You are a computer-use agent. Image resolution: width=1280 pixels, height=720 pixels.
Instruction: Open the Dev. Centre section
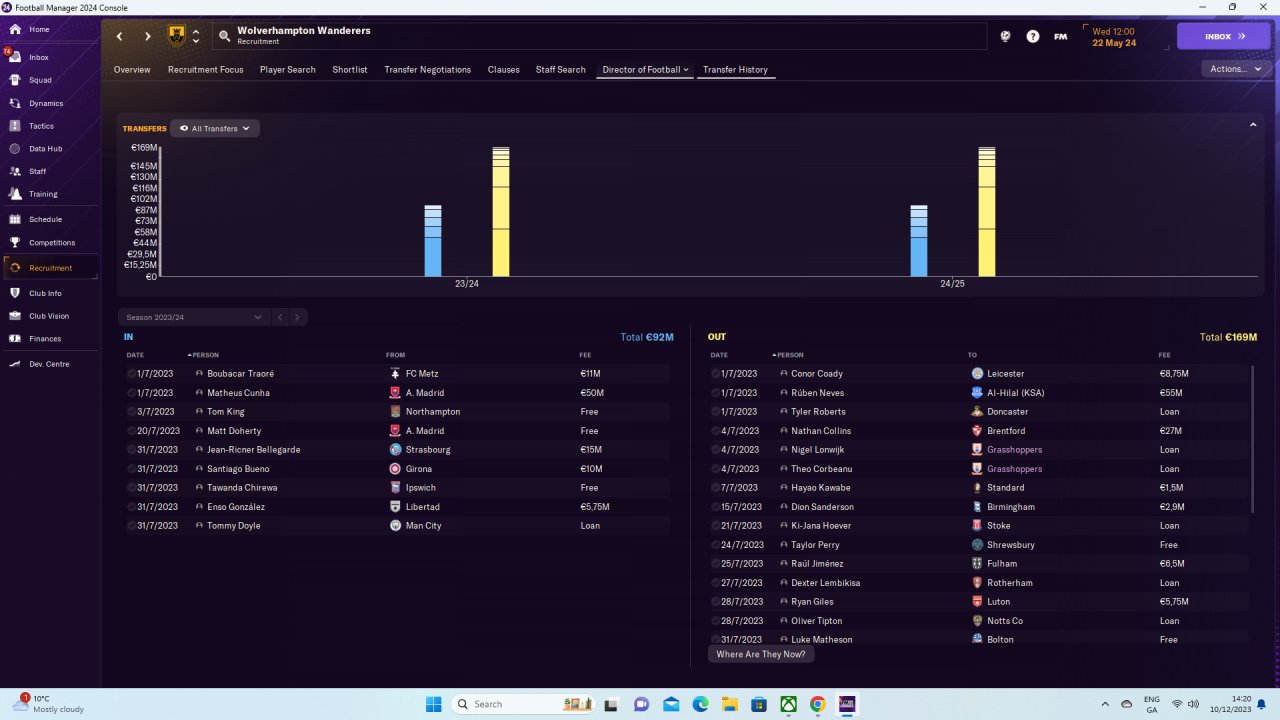50,364
